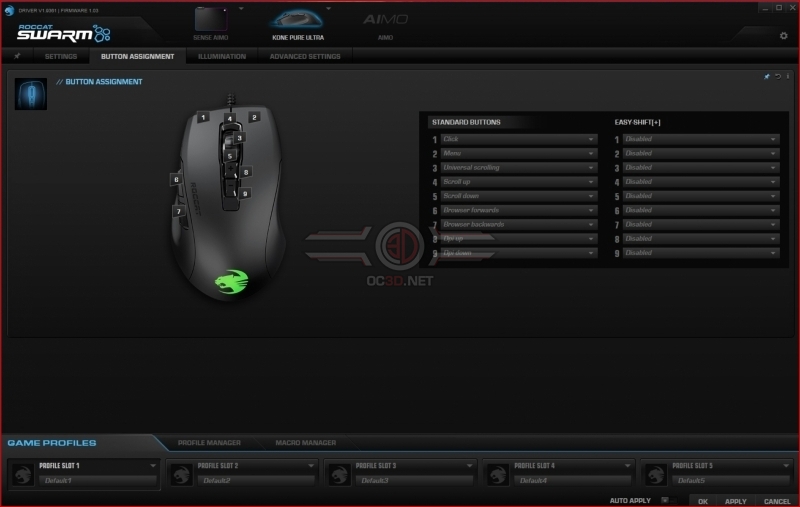Select button label 4 on the mouse image
Image resolution: width=800 pixels, height=507 pixels.
pyautogui.click(x=230, y=118)
